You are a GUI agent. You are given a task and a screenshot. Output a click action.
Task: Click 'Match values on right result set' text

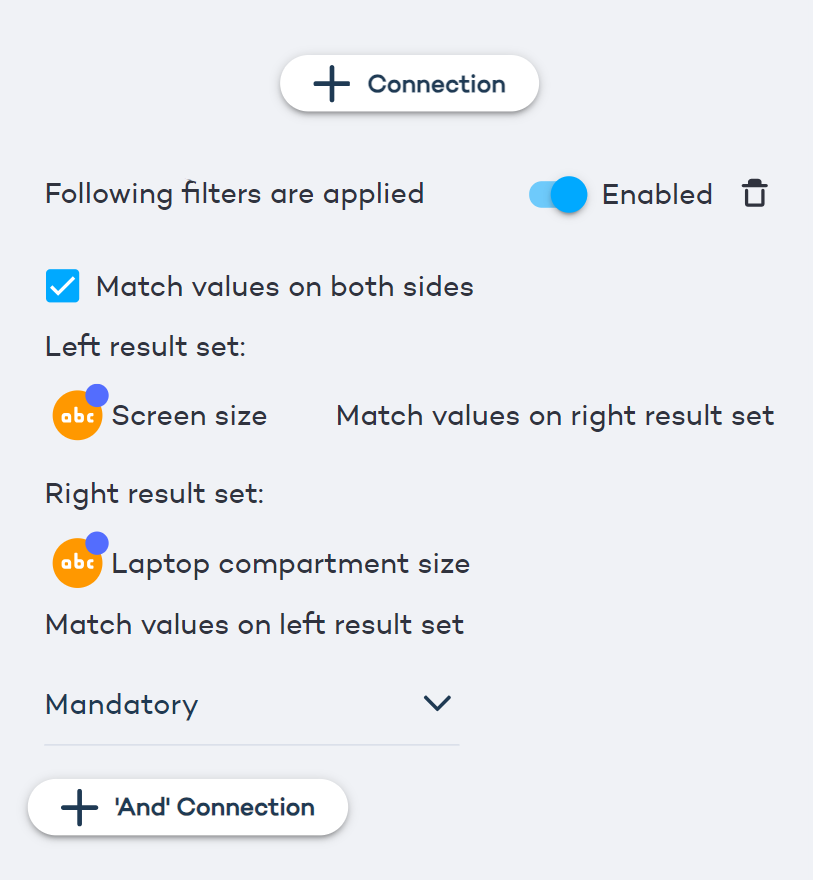click(x=555, y=416)
